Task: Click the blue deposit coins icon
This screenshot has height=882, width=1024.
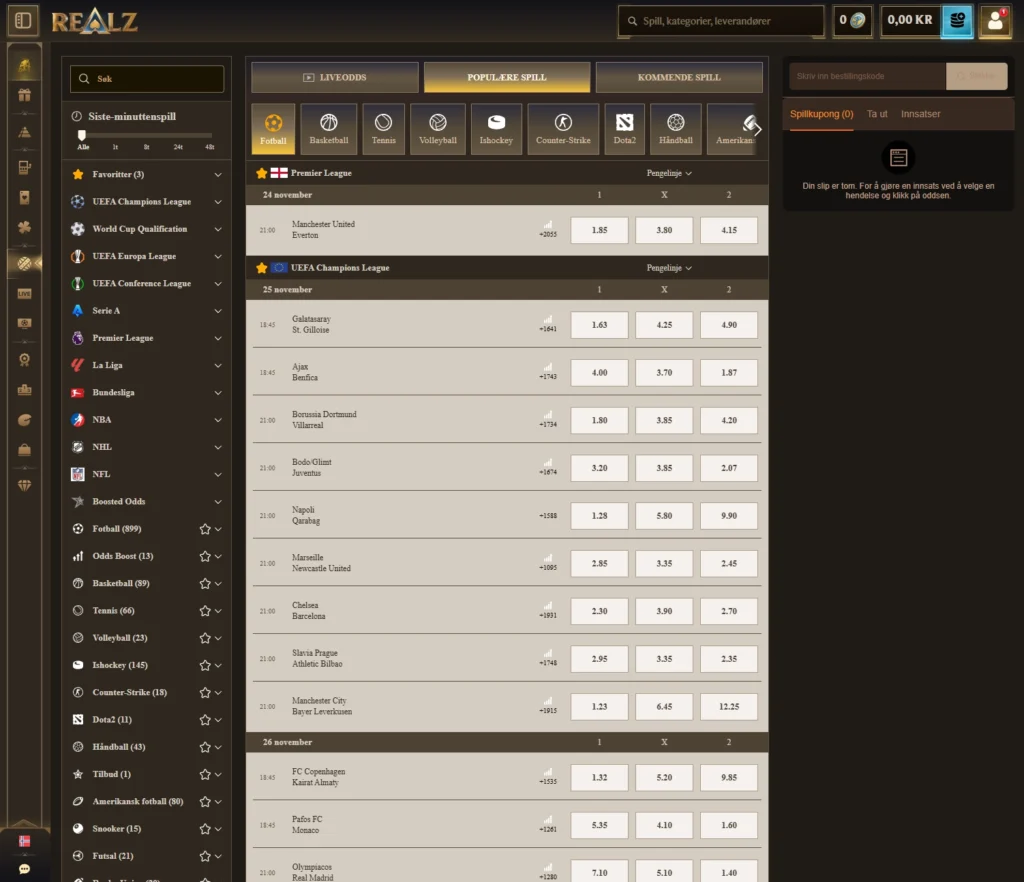Action: pyautogui.click(x=957, y=20)
